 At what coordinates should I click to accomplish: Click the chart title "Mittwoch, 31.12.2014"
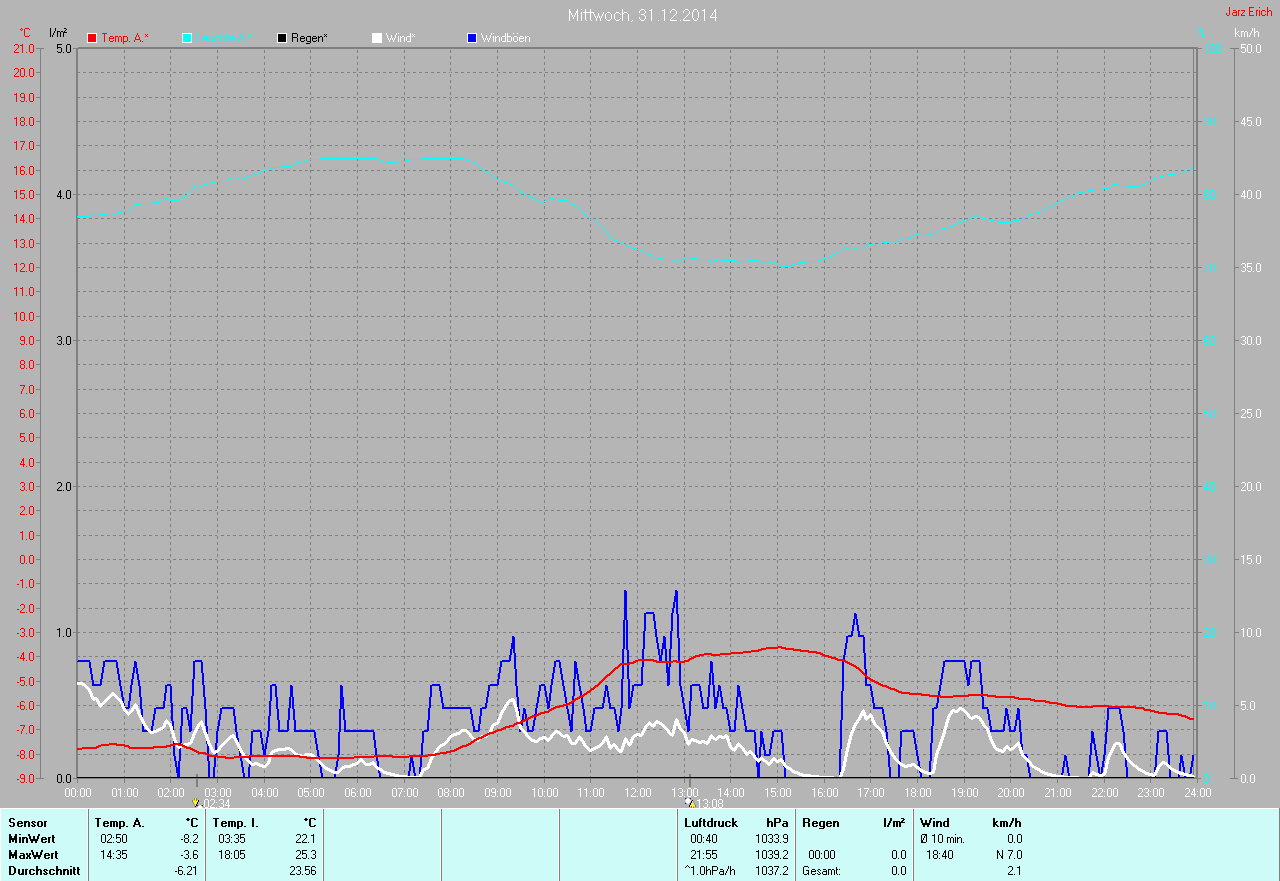tap(642, 15)
